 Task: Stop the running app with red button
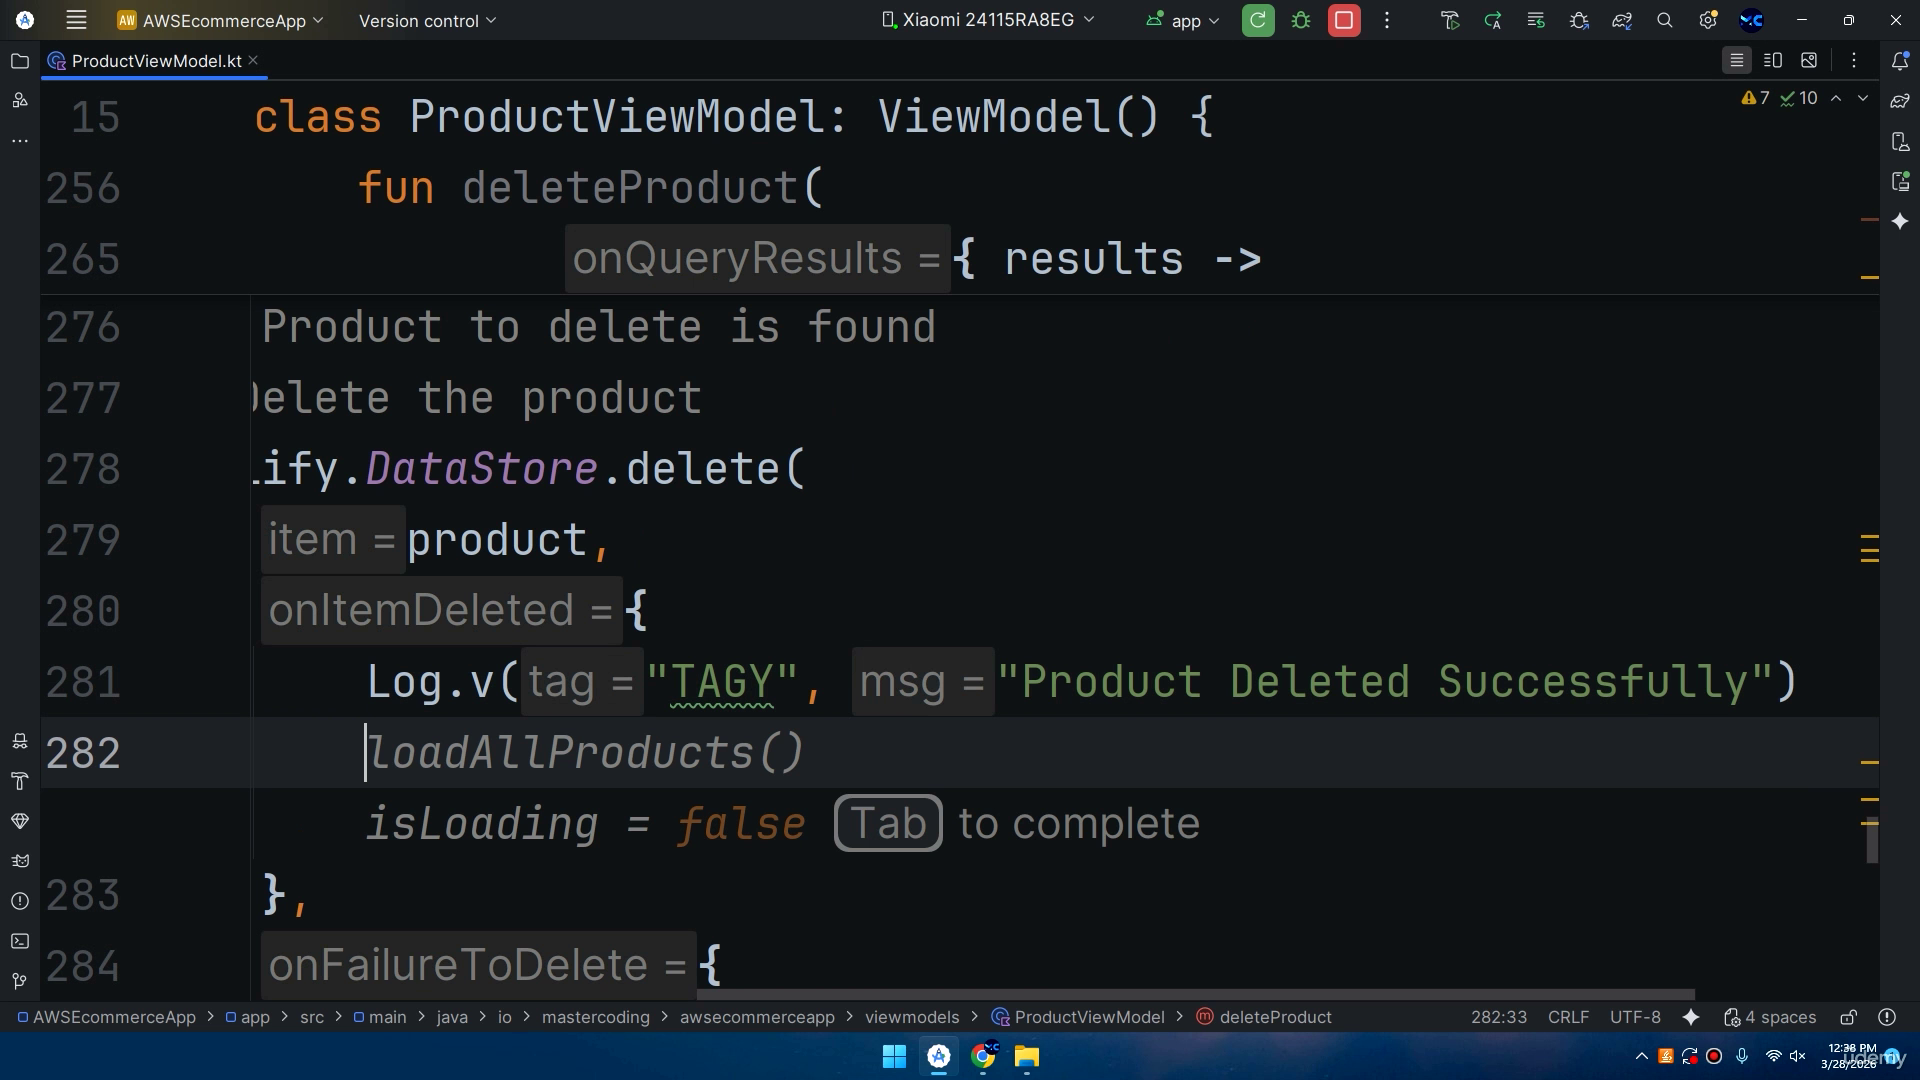point(1344,20)
